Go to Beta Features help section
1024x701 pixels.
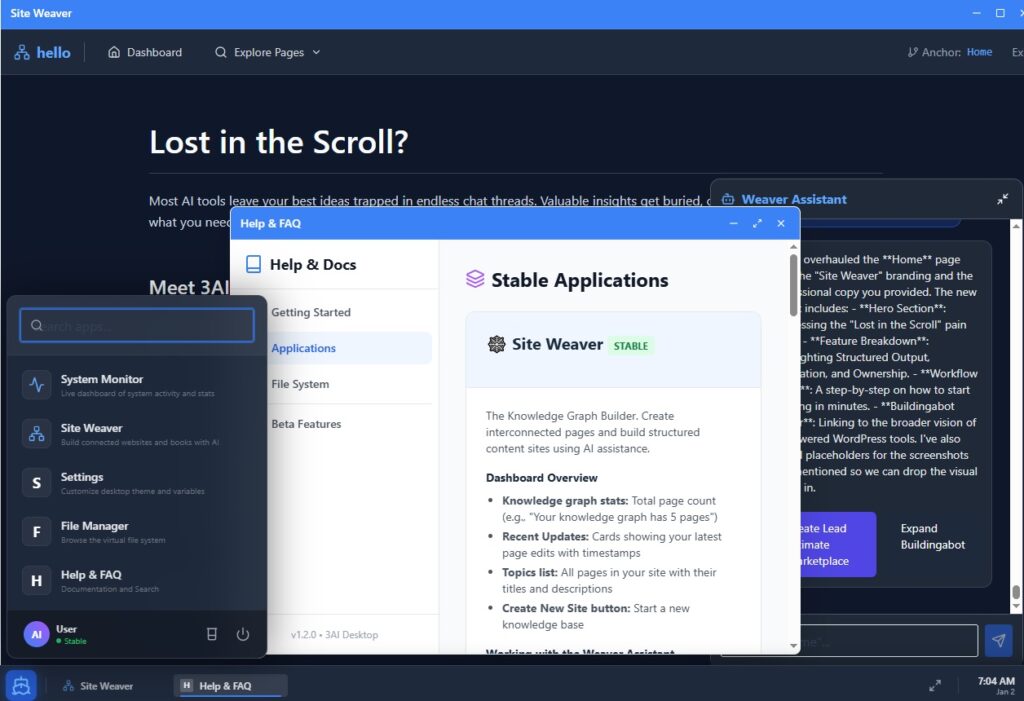click(306, 424)
